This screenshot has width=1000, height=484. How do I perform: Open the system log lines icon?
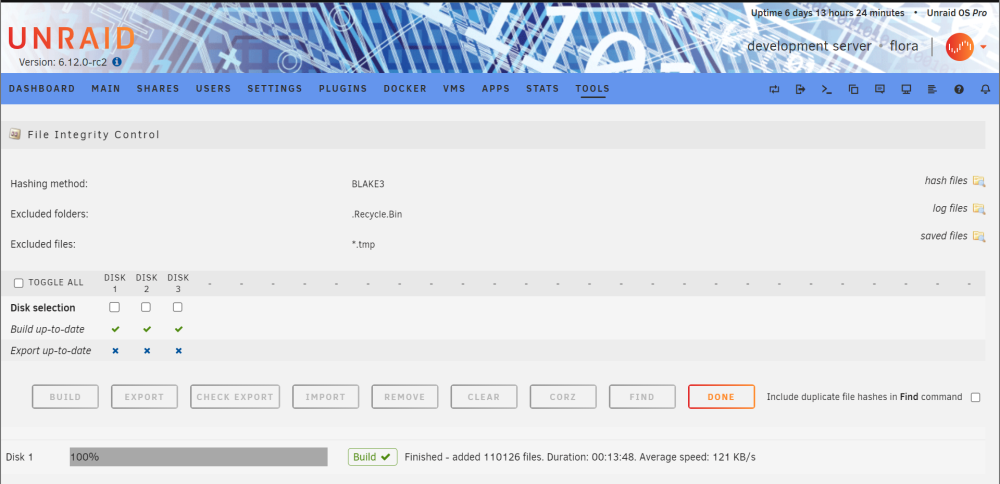pos(932,89)
